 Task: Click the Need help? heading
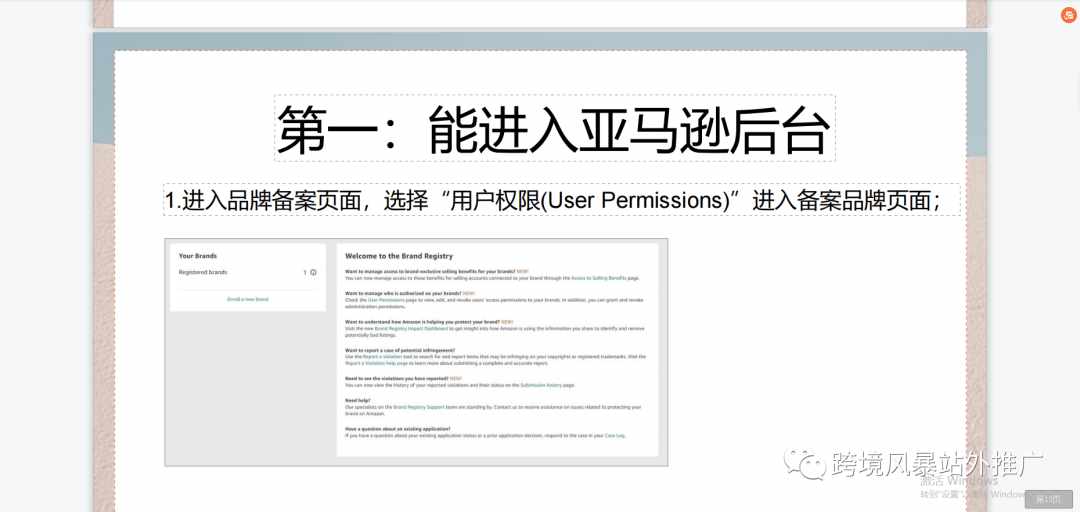357,400
